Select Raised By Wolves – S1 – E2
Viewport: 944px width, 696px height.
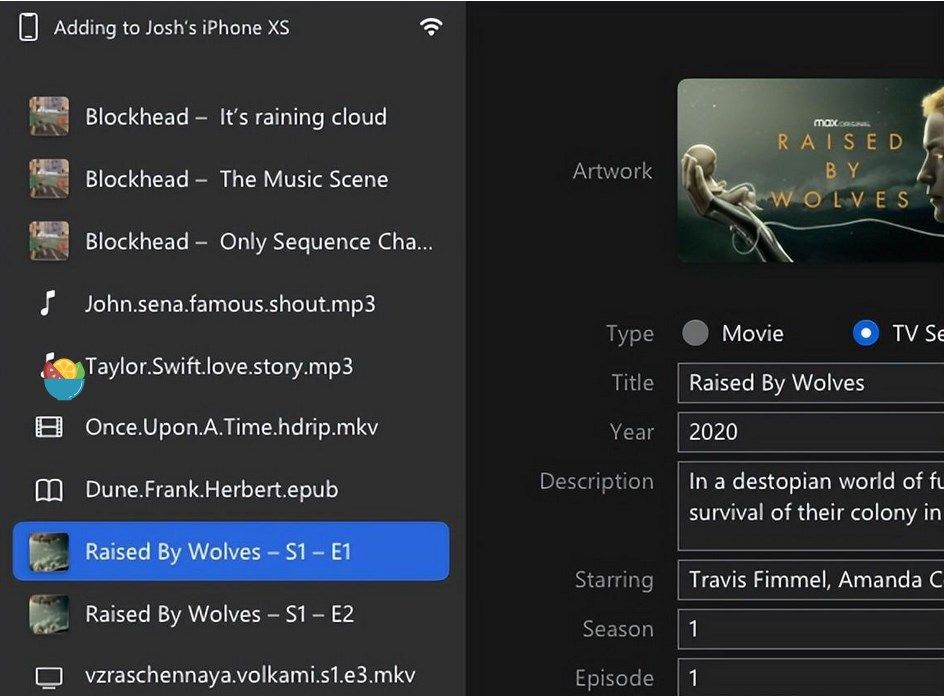219,614
